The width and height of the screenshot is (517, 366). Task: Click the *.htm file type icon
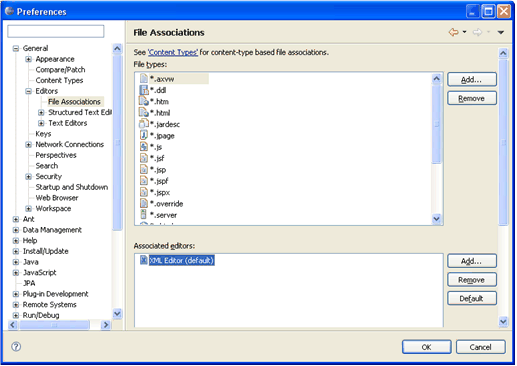tap(144, 101)
